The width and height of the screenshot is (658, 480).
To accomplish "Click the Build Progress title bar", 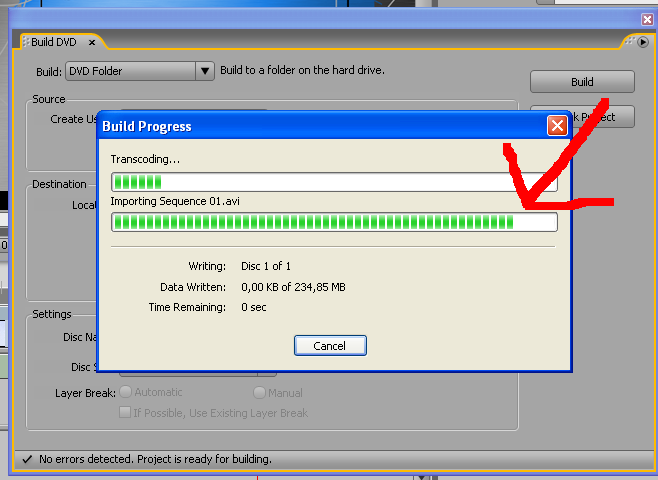I will [x=322, y=126].
